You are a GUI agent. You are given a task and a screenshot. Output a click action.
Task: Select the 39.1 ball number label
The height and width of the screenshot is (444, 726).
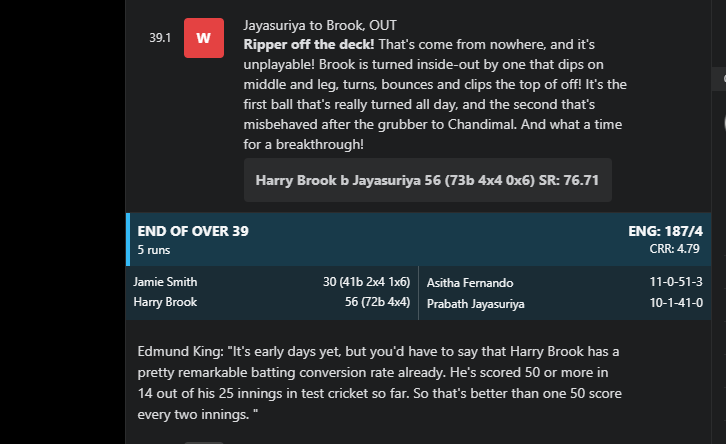tap(160, 38)
